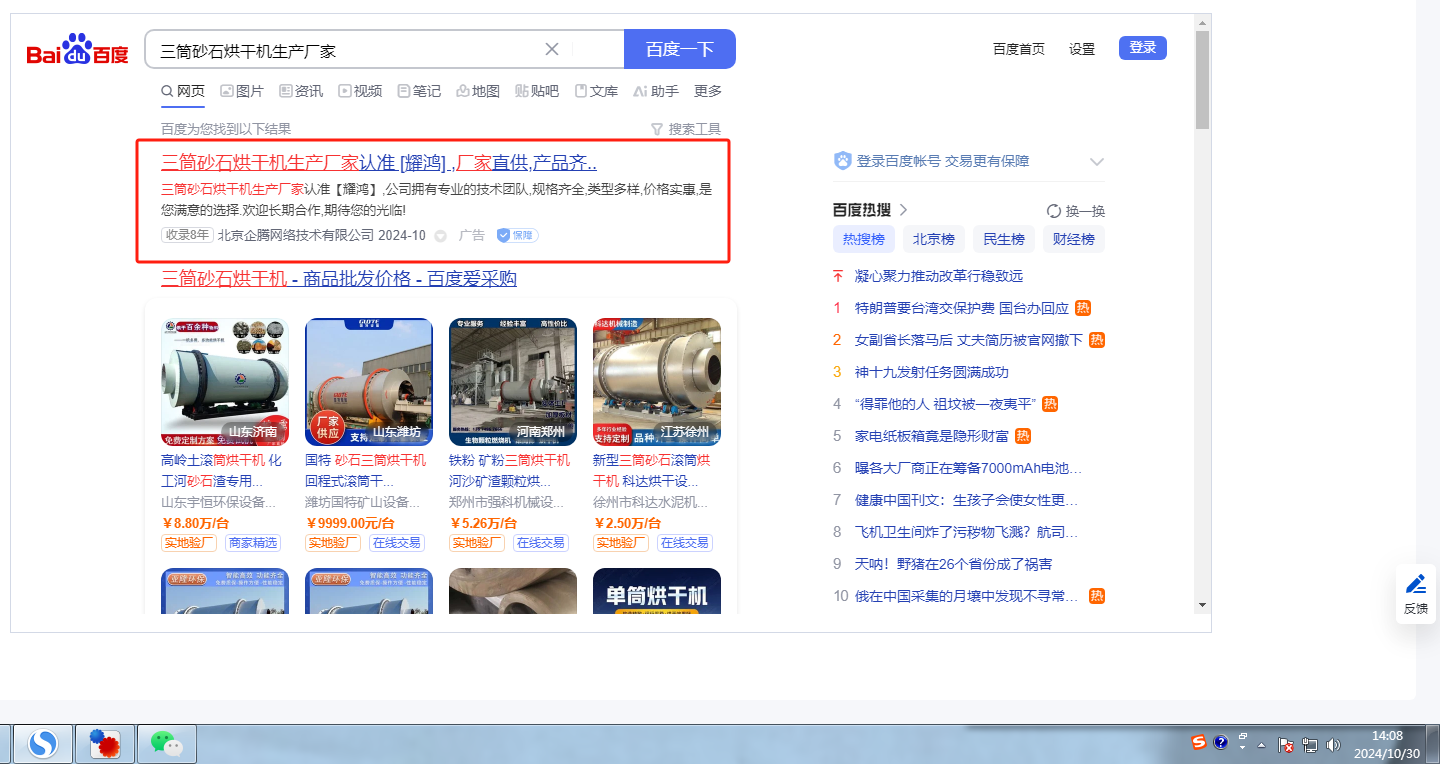Screen dimensions: 1440x764
Task: Select the 北京榜 tab
Action: (934, 239)
